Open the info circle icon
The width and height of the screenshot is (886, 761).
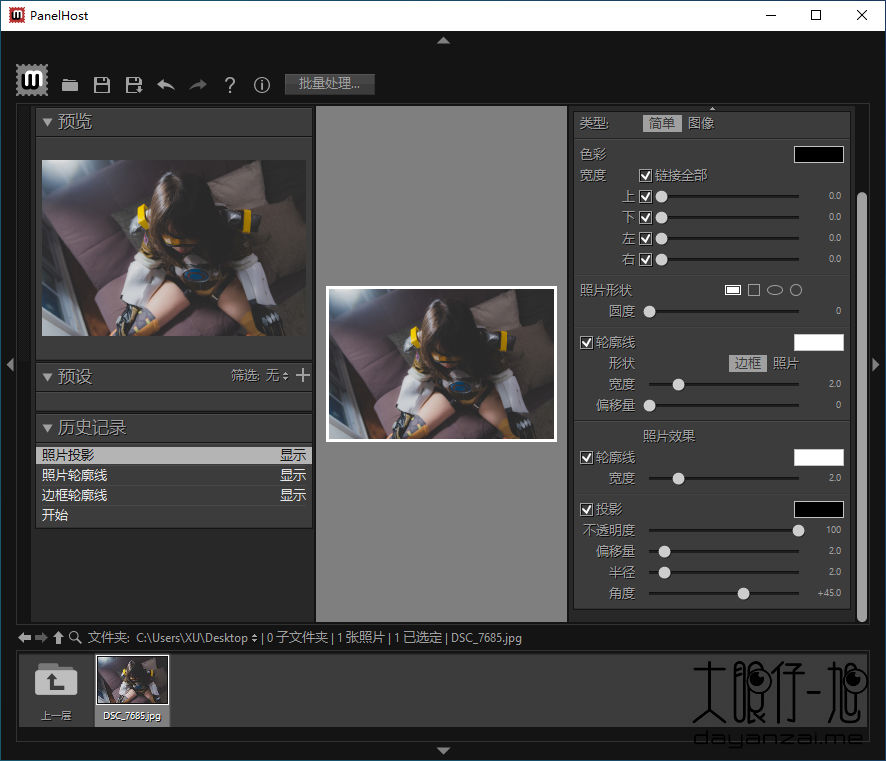coord(262,85)
